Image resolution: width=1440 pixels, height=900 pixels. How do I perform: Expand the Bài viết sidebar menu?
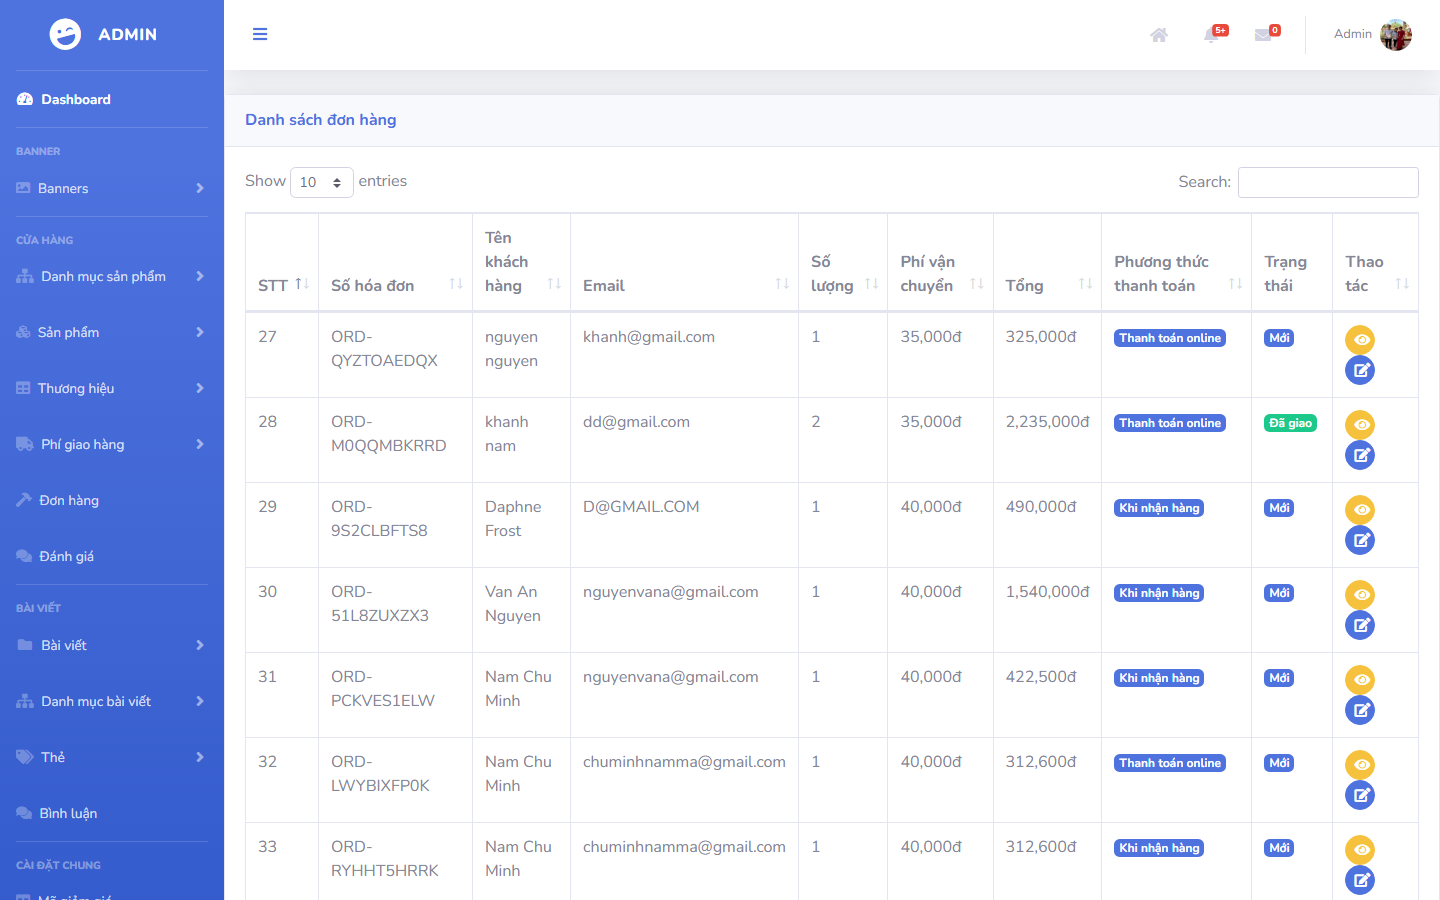pos(112,645)
